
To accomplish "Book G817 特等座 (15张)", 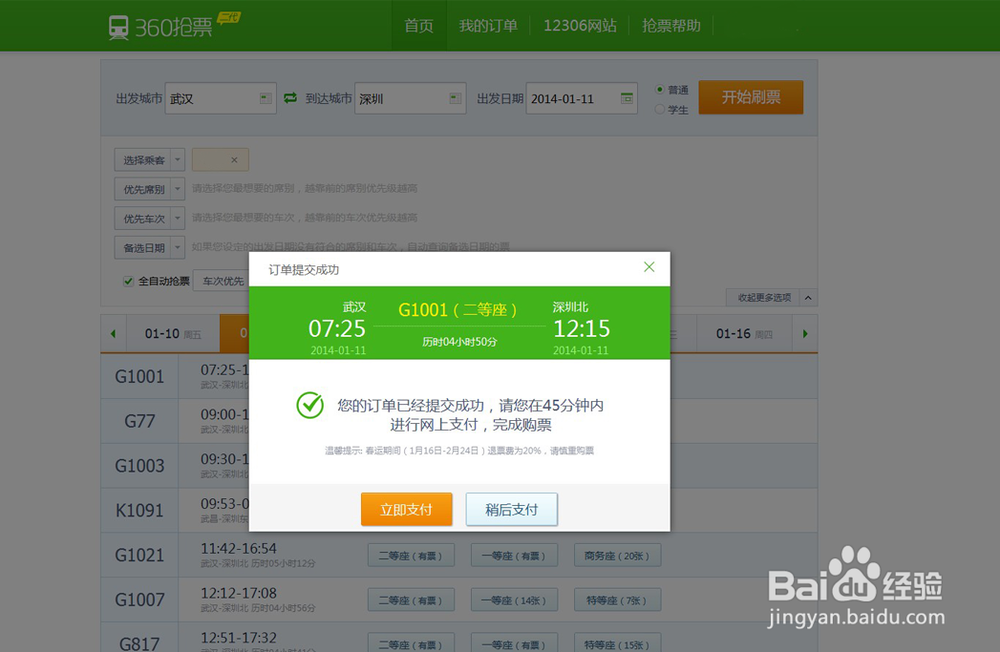I will [x=617, y=643].
